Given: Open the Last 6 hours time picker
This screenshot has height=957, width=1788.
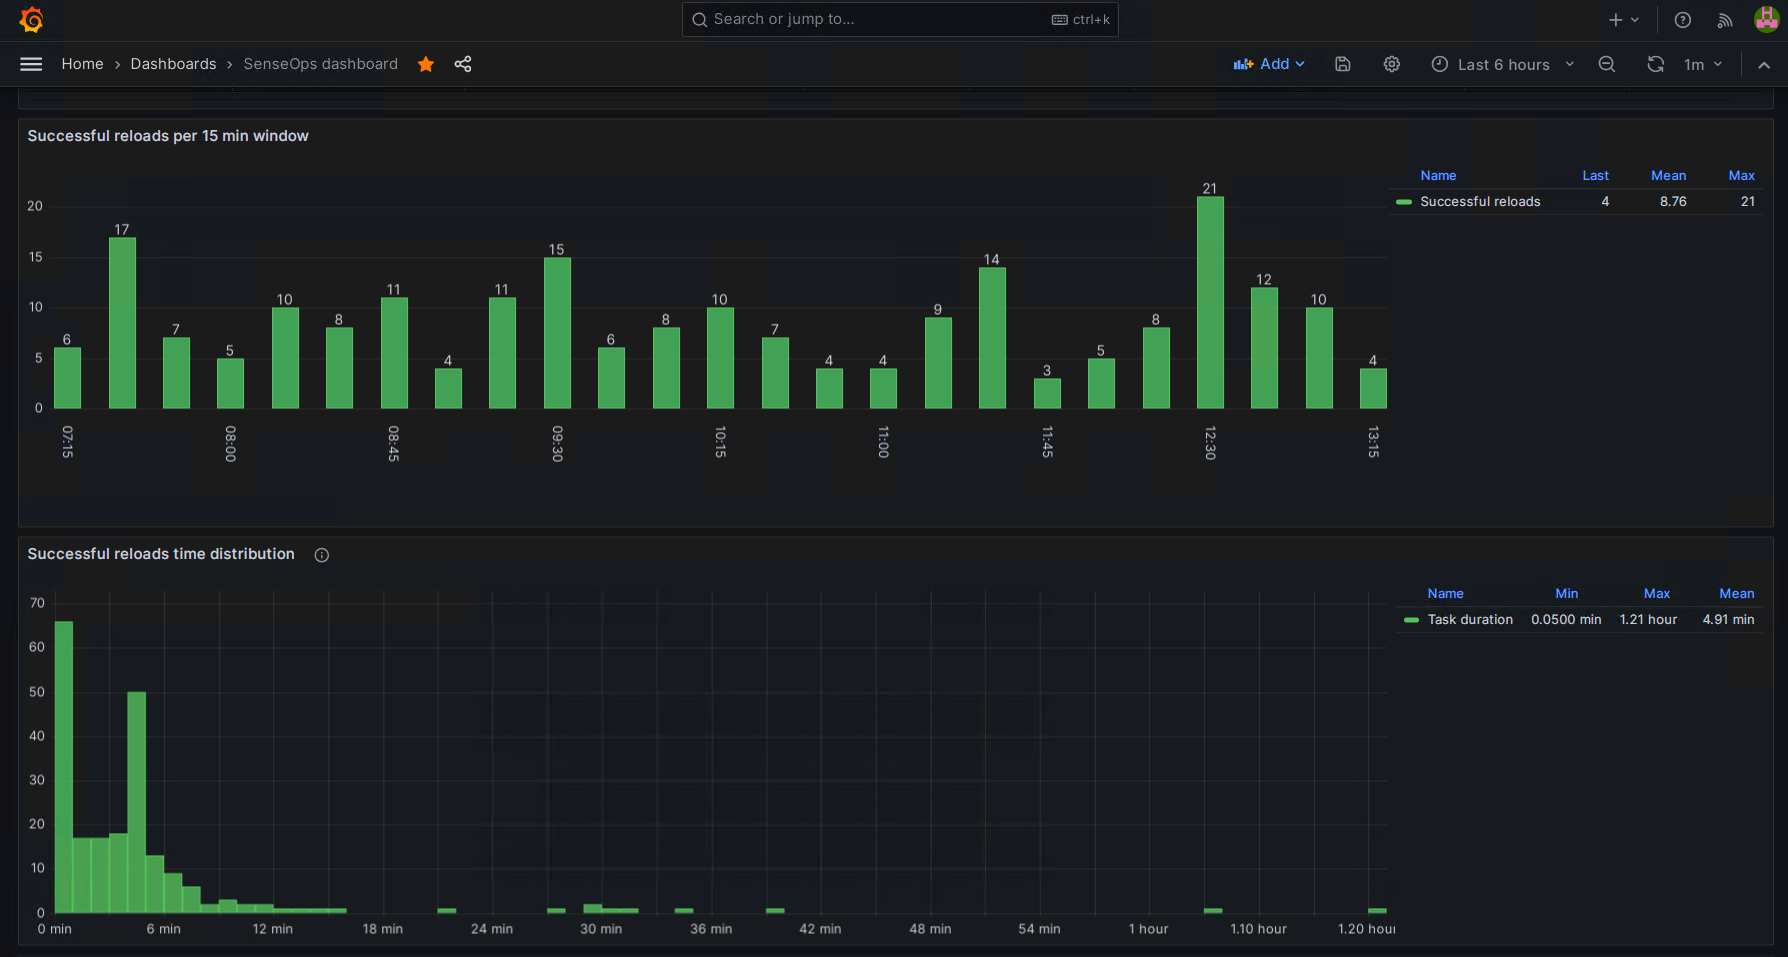Looking at the screenshot, I should (1502, 64).
